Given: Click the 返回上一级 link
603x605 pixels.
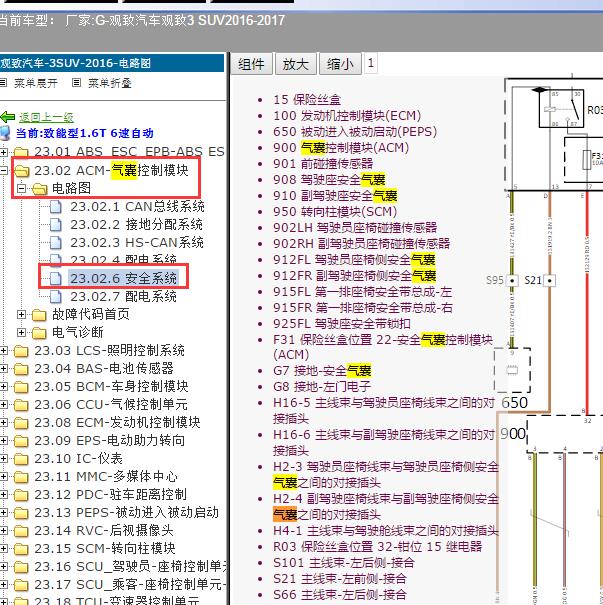Looking at the screenshot, I should pos(46,117).
